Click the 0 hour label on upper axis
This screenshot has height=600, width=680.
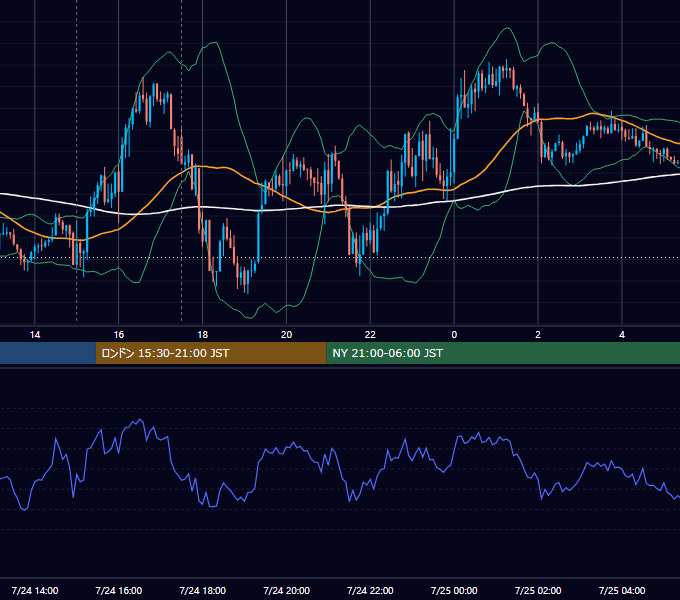click(454, 335)
